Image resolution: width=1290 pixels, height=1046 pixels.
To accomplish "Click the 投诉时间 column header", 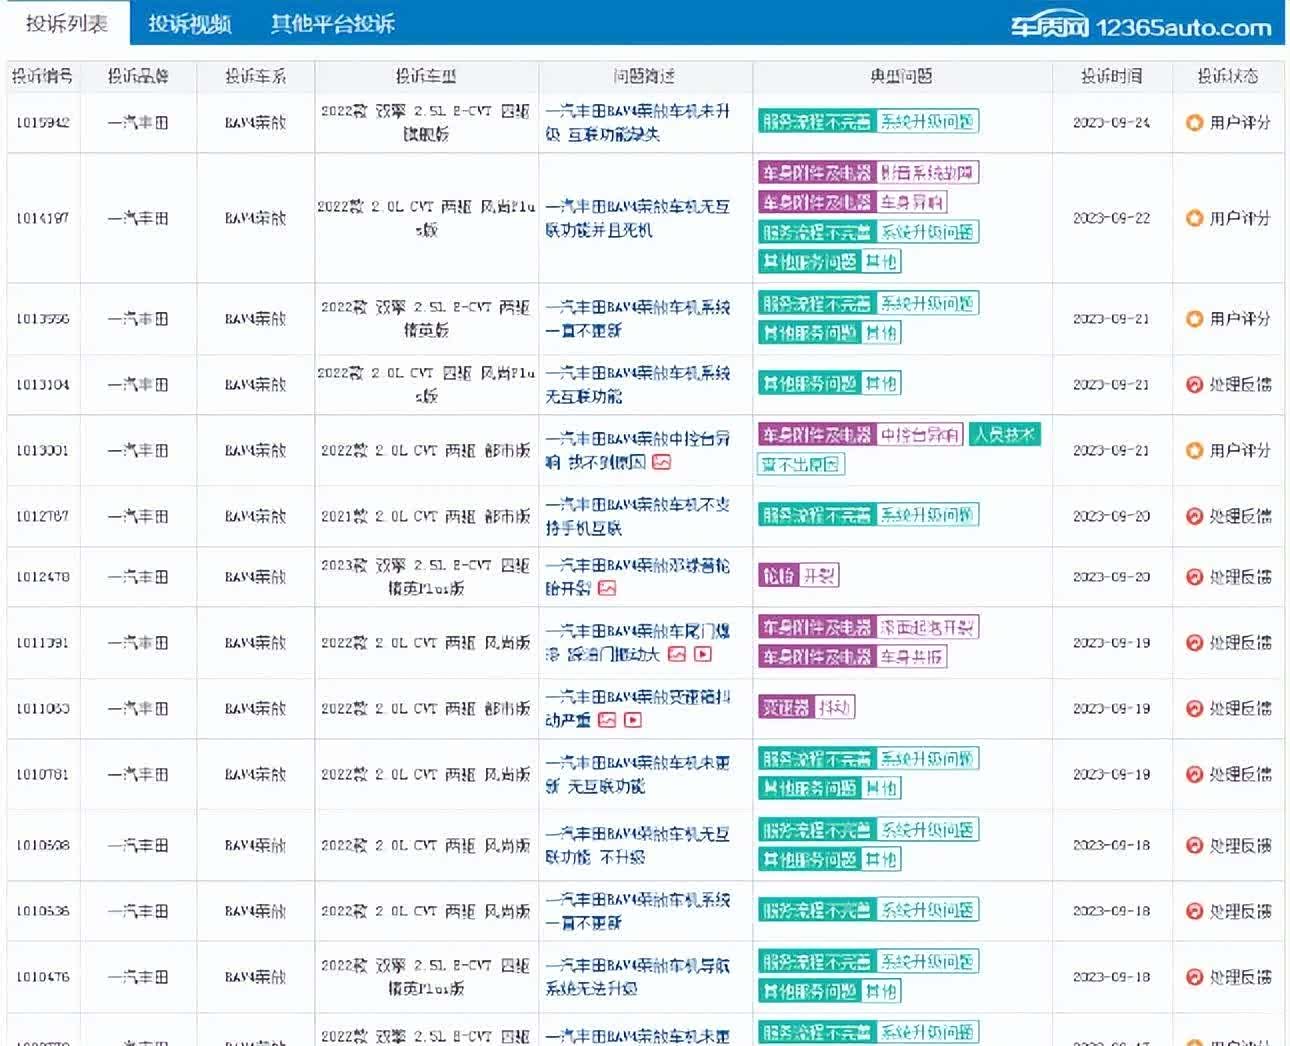I will [x=1111, y=76].
